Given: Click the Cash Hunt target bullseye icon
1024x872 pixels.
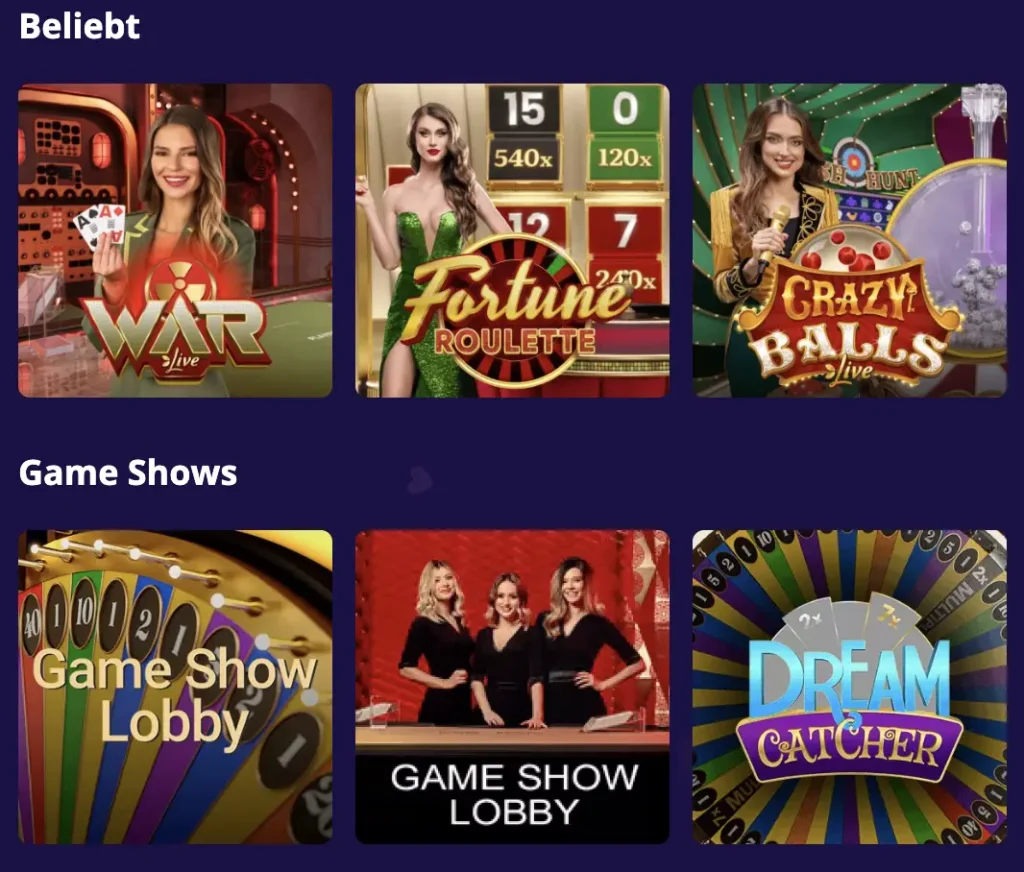Looking at the screenshot, I should click(851, 160).
